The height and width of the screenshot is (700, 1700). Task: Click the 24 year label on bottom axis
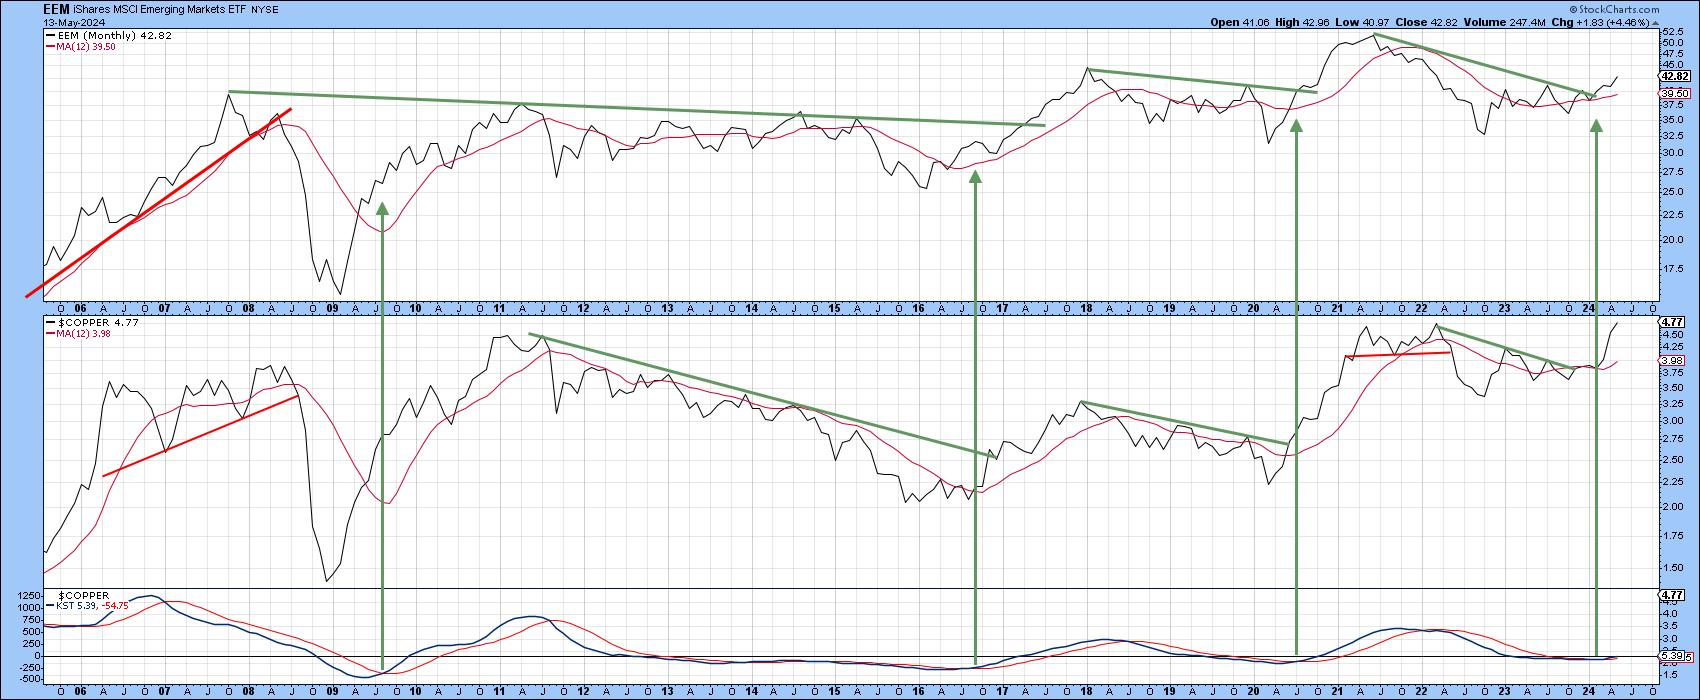point(1589,690)
